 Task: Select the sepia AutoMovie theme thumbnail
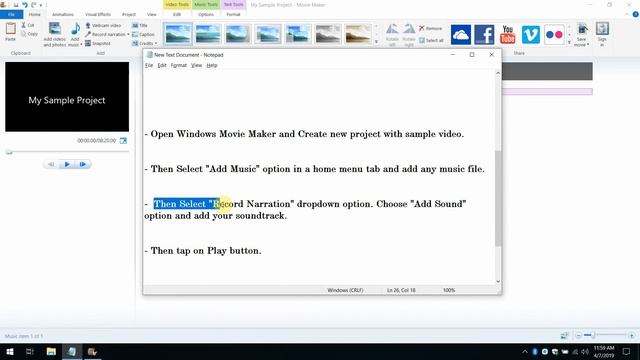pos(358,34)
